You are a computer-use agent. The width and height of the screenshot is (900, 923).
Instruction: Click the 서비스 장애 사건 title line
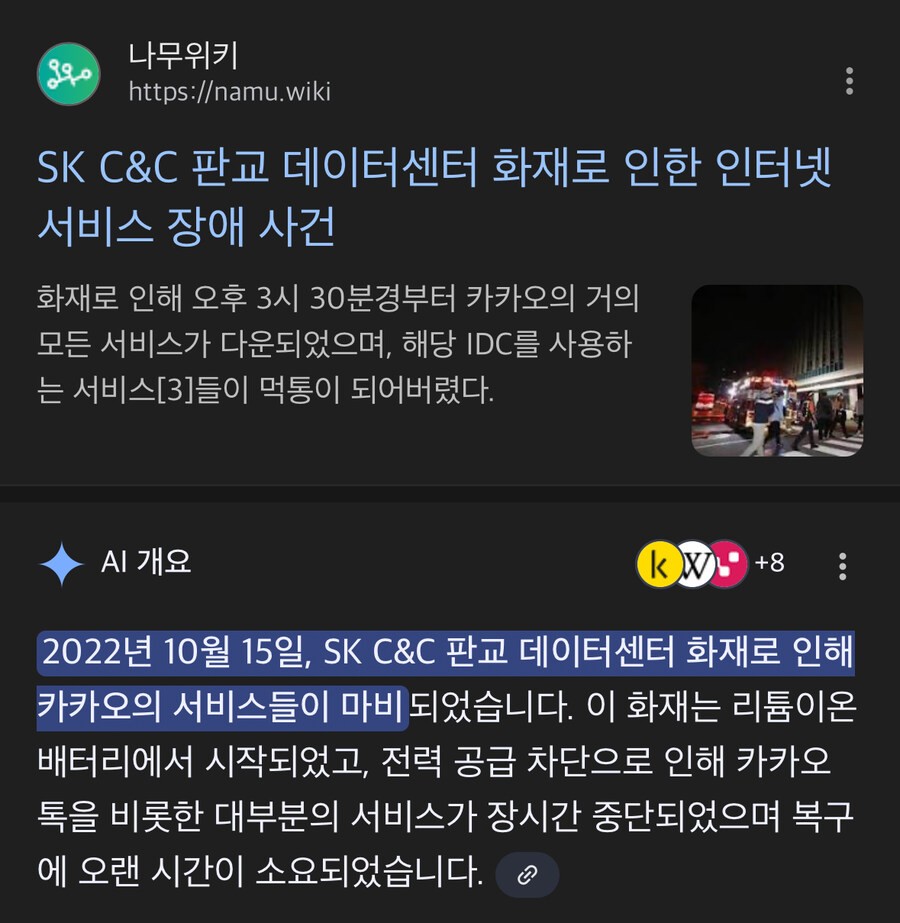(186, 226)
